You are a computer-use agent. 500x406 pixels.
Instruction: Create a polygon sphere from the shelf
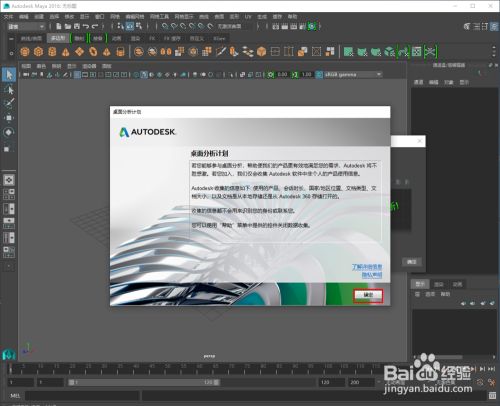click(x=25, y=52)
